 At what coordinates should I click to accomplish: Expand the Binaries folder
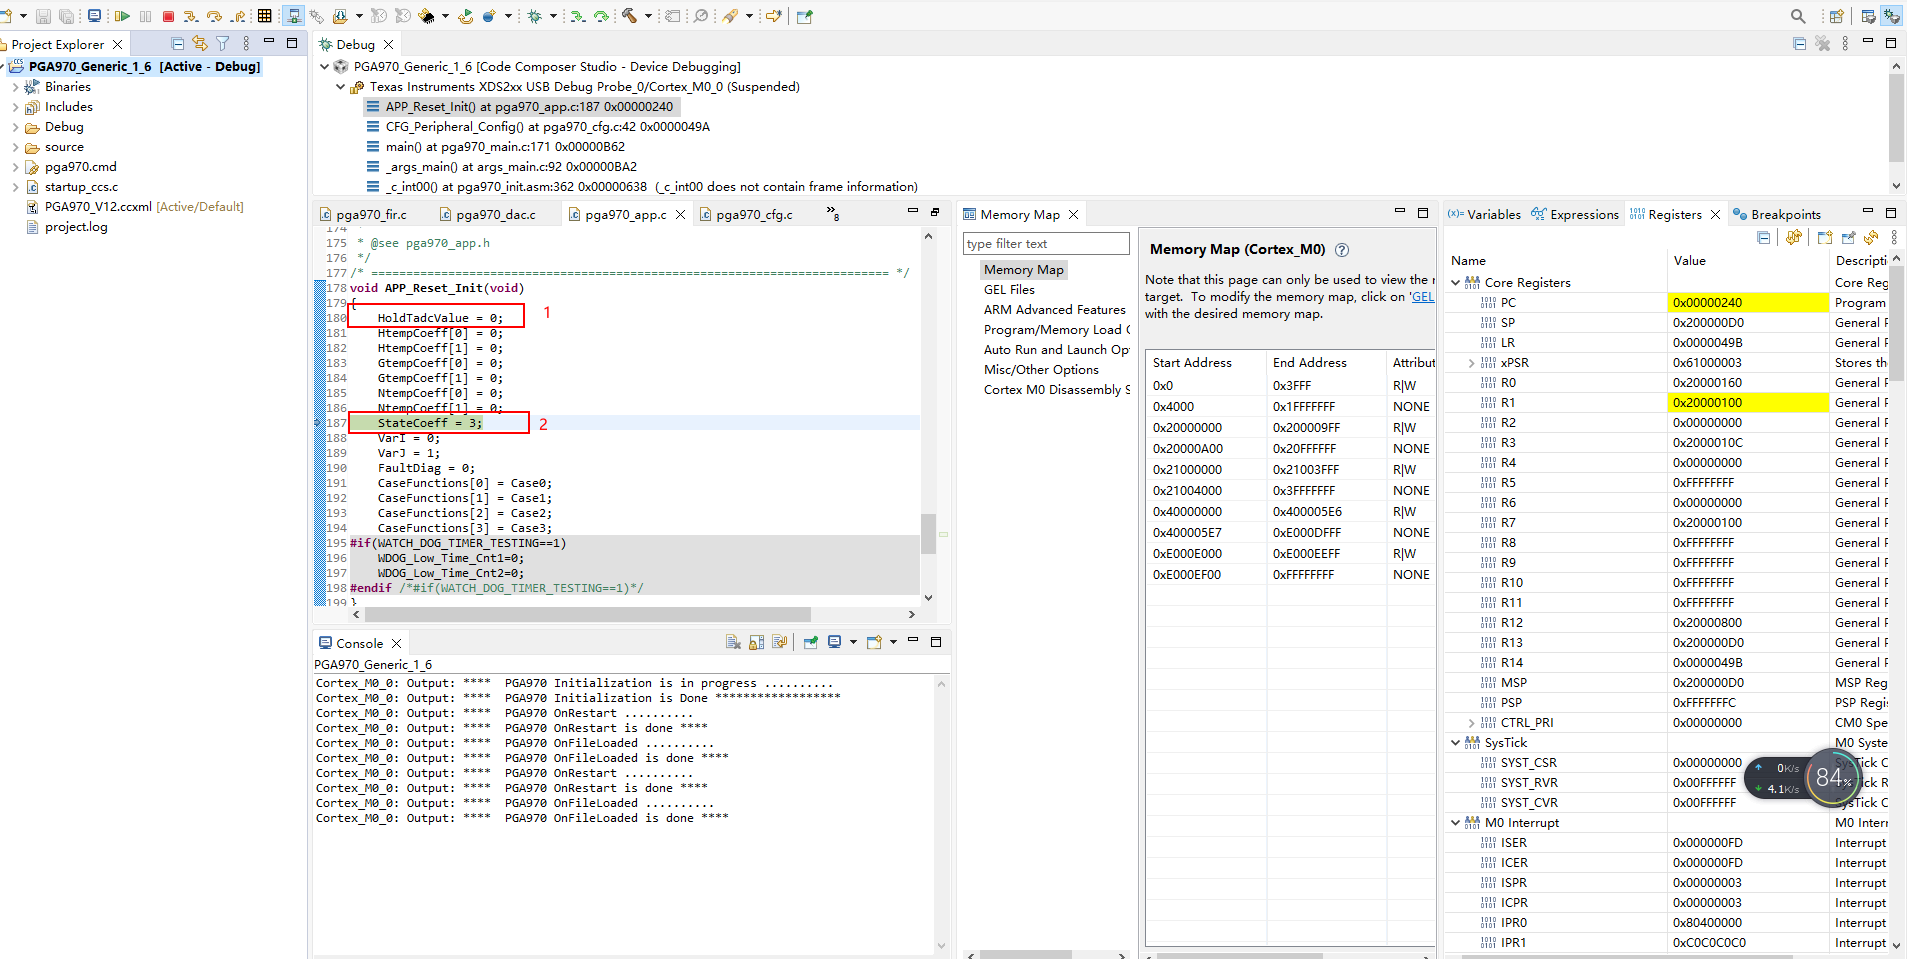pyautogui.click(x=15, y=87)
